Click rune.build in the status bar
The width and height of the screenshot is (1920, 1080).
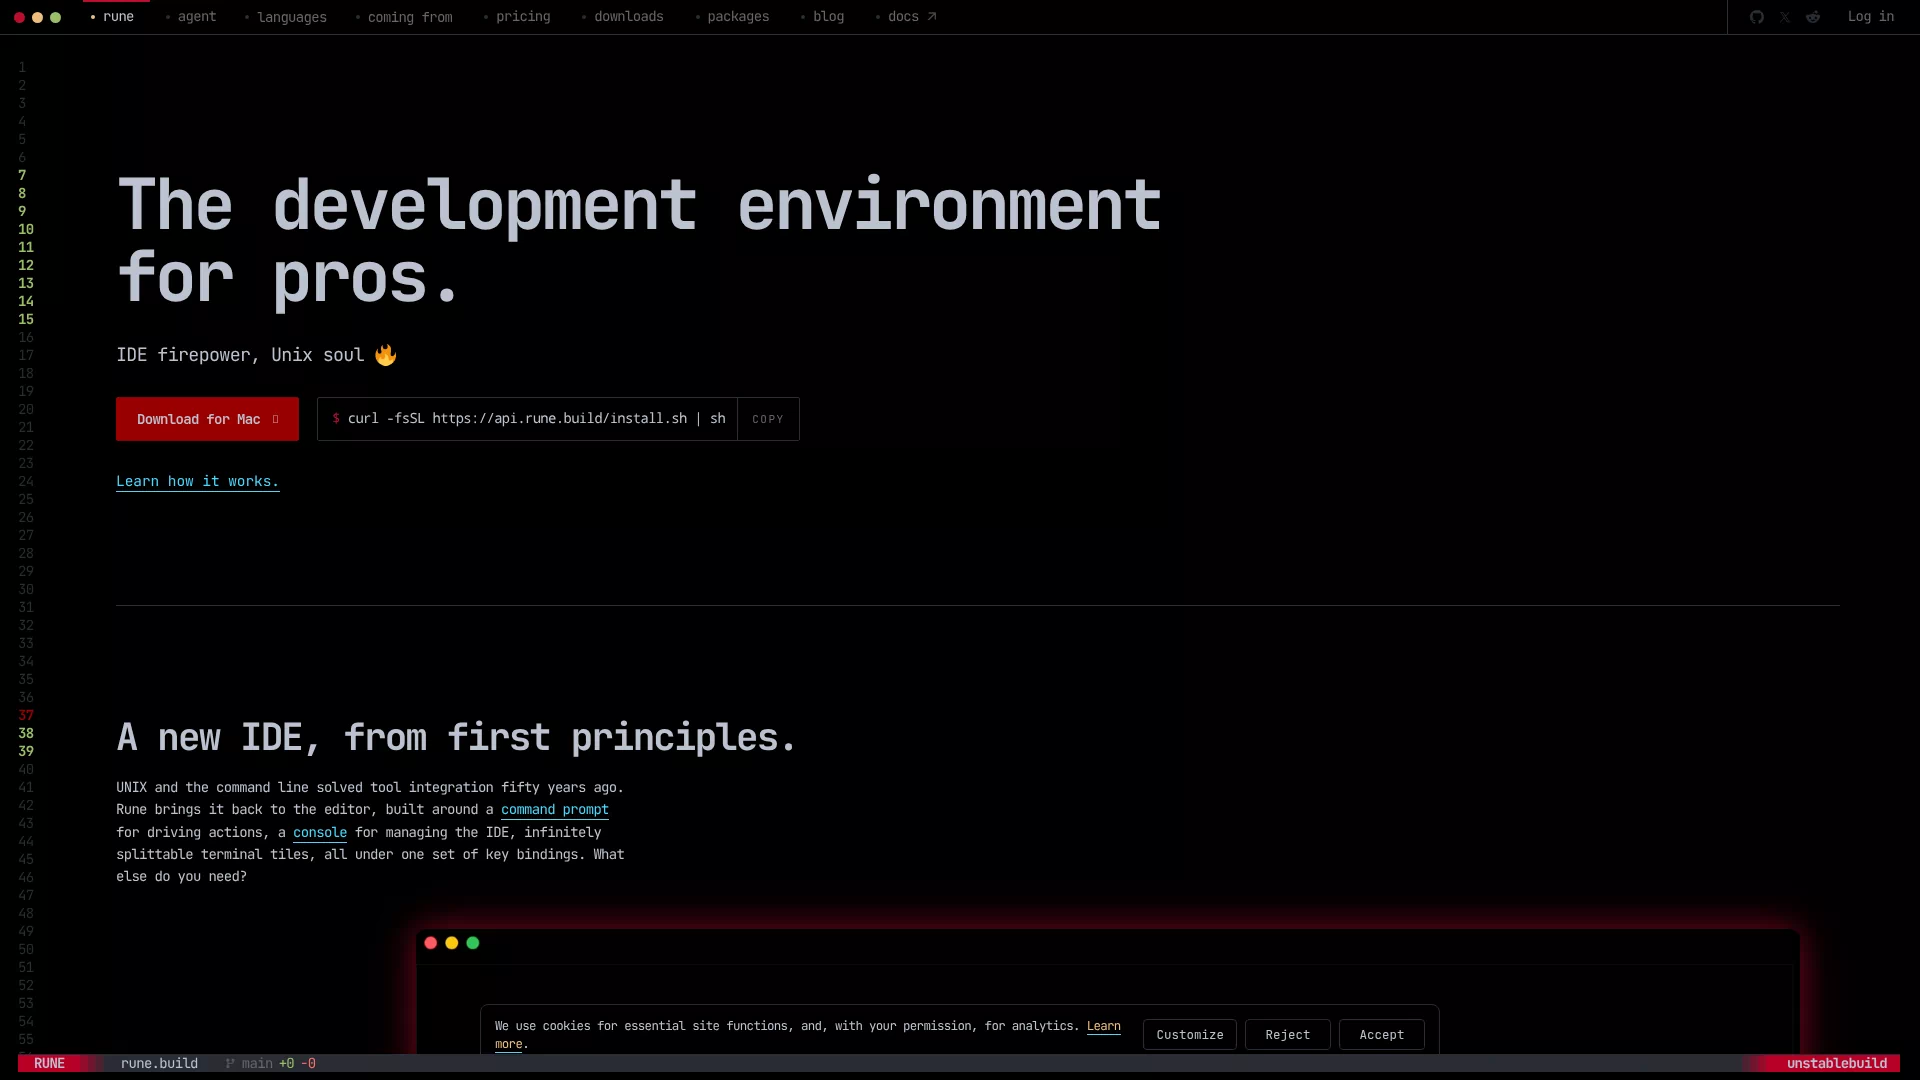tap(159, 1063)
